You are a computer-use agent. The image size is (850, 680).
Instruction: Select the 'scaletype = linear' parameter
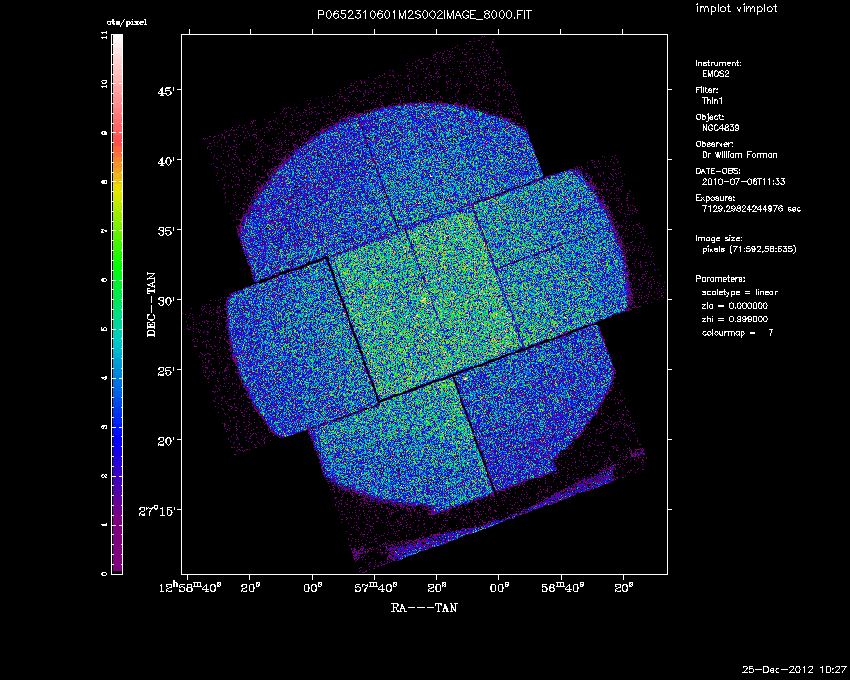coord(740,292)
